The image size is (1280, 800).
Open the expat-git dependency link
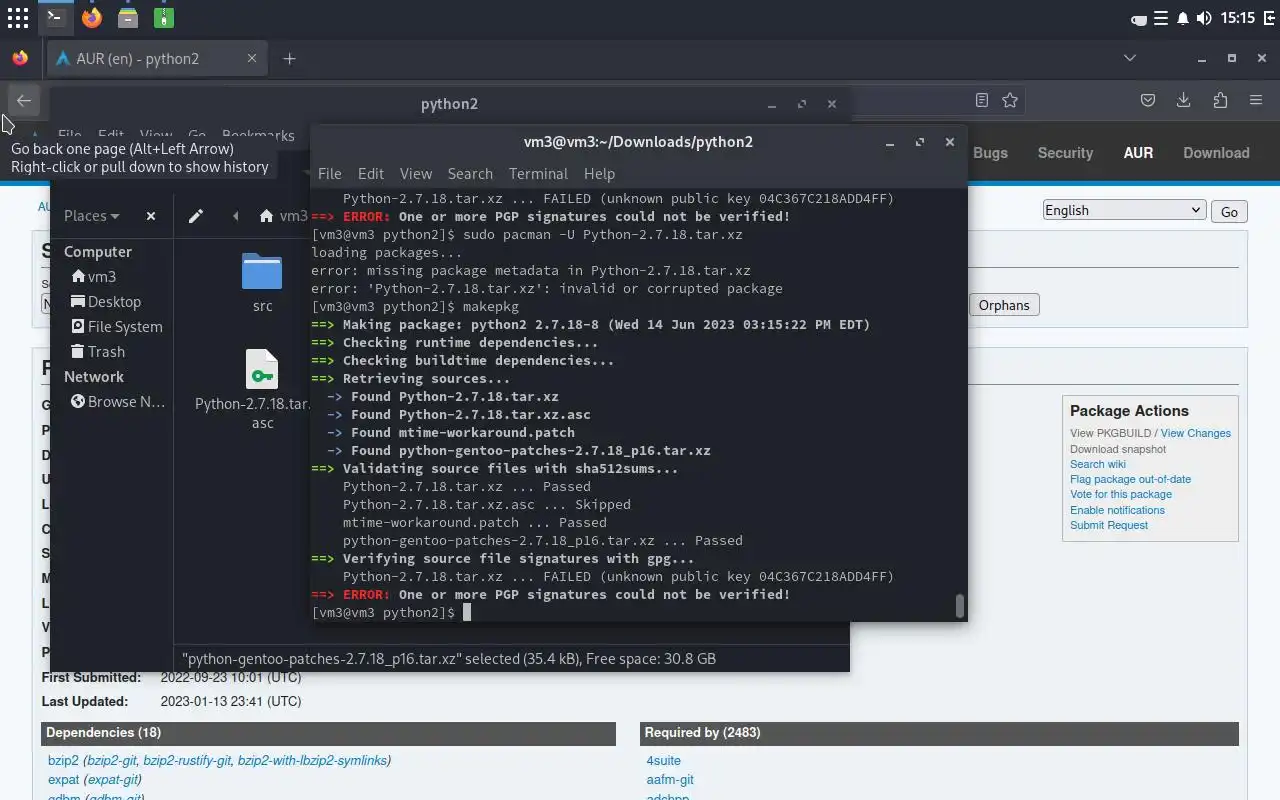tap(112, 779)
